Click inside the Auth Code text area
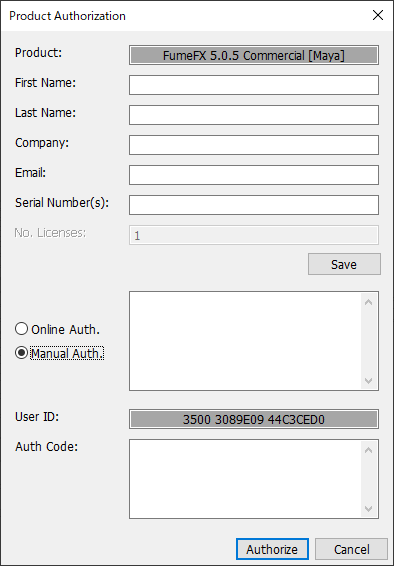Screen dimensions: 394x566 pos(245,479)
